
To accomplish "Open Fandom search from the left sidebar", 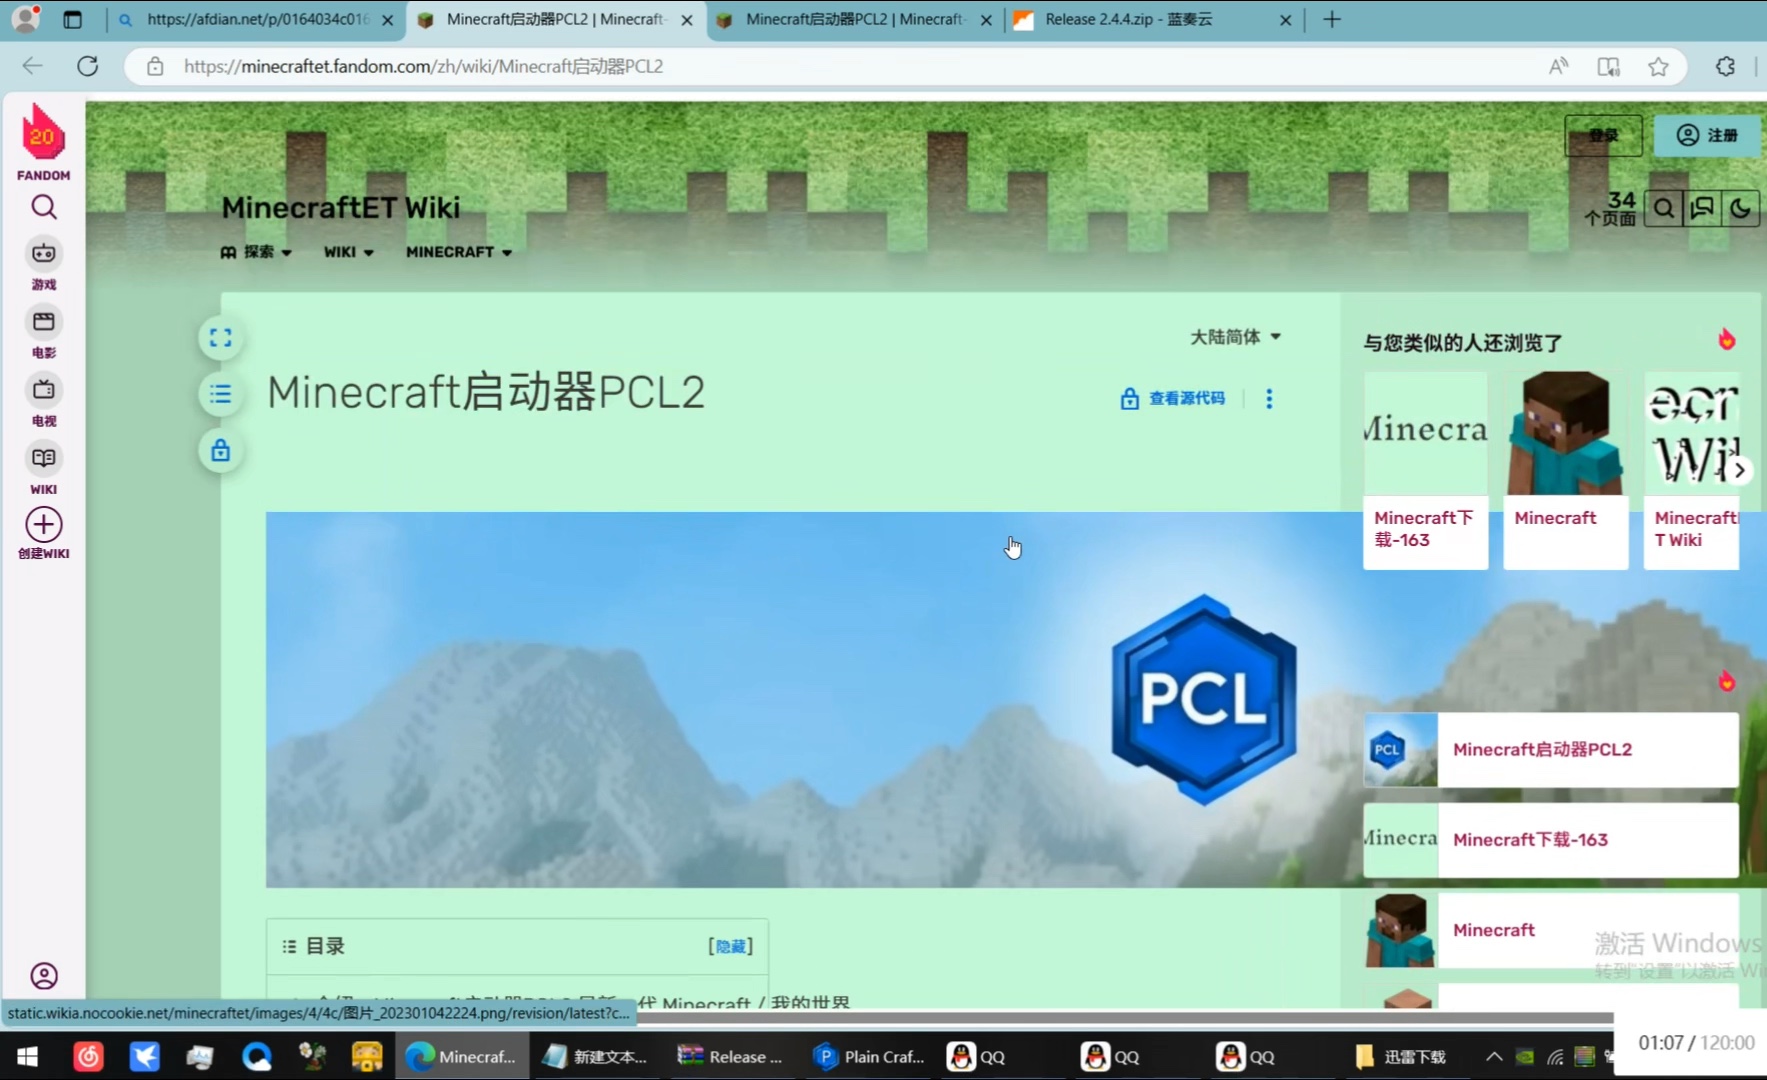I will [42, 207].
